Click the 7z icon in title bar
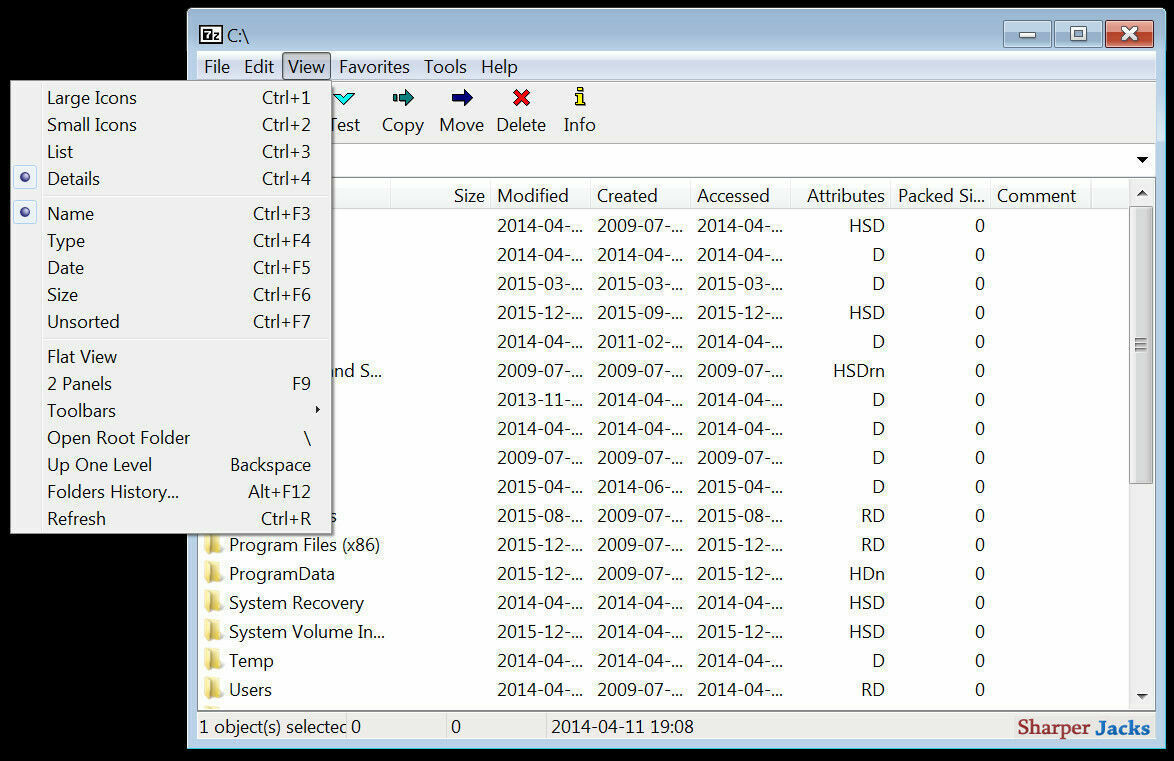 (x=210, y=34)
